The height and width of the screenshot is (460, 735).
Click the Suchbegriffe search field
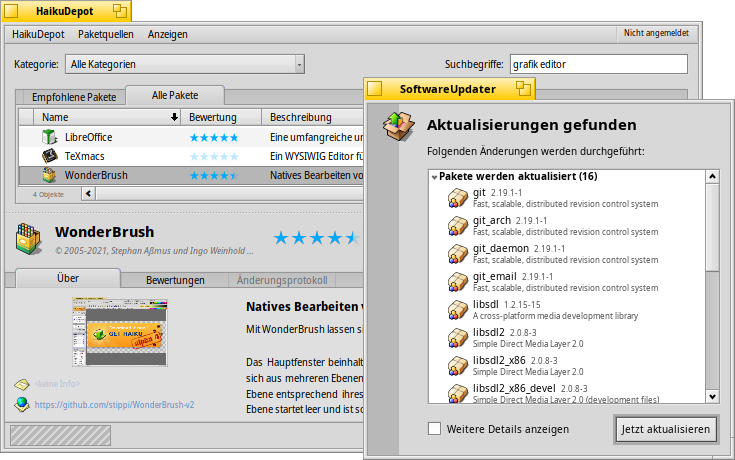(598, 65)
